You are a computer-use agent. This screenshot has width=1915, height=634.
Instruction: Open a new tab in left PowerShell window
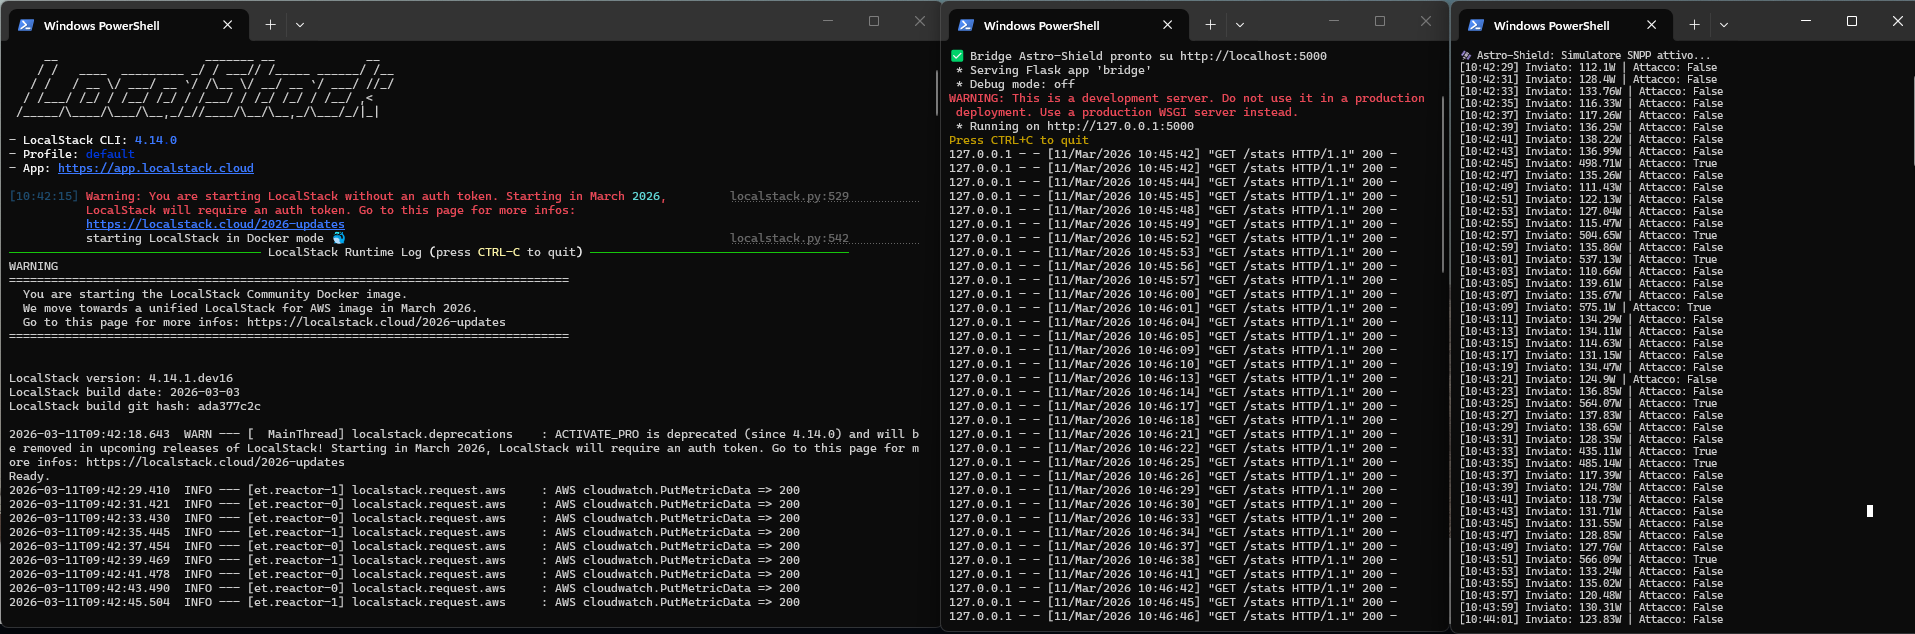270,25
